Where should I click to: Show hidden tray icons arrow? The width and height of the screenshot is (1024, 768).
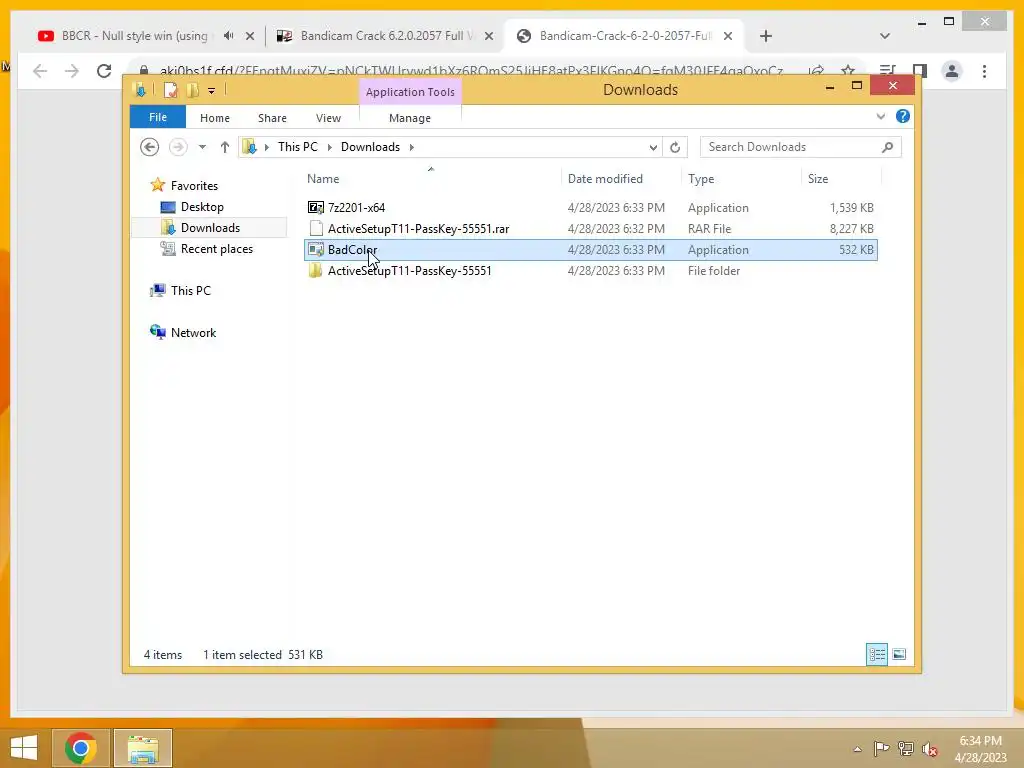[857, 749]
